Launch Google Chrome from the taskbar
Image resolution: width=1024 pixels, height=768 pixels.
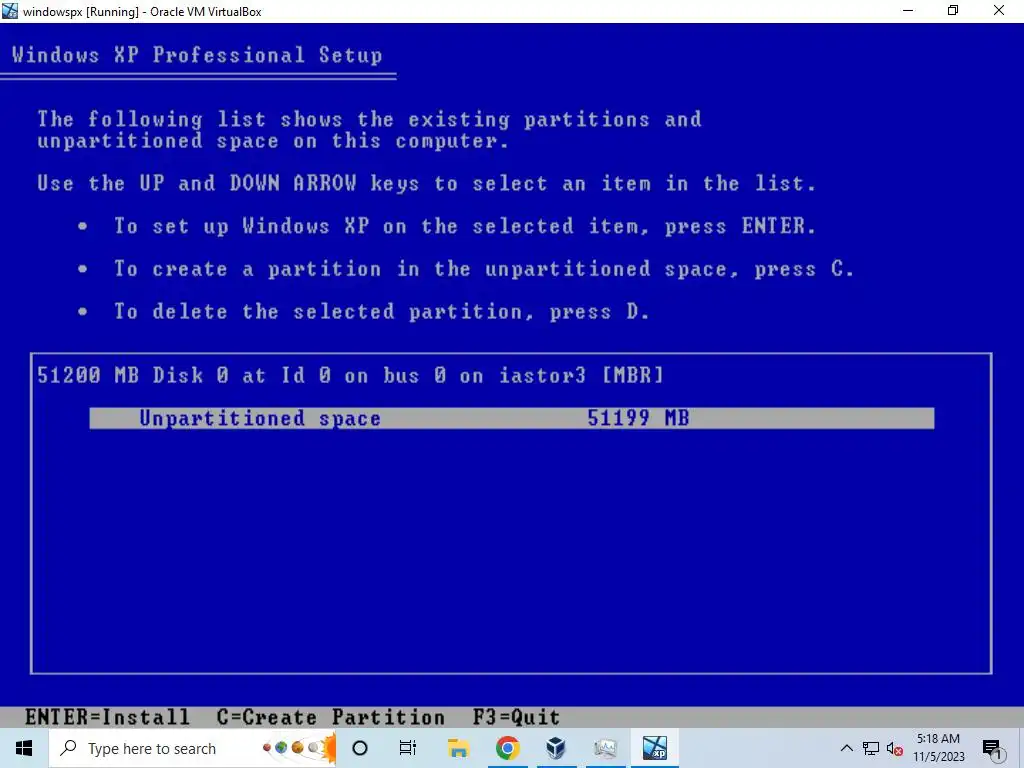[507, 748]
